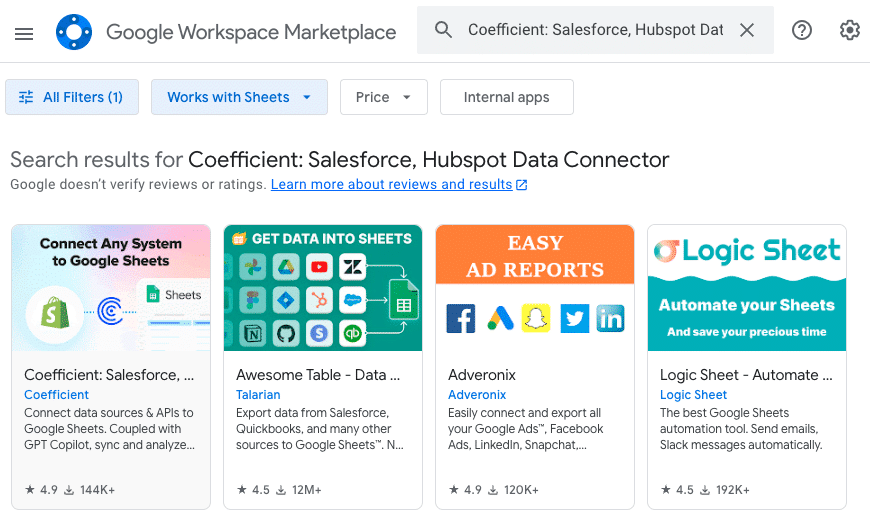Click the green Sheets icon in Awesome Table banner
Image resolution: width=870 pixels, height=529 pixels.
pyautogui.click(x=403, y=300)
